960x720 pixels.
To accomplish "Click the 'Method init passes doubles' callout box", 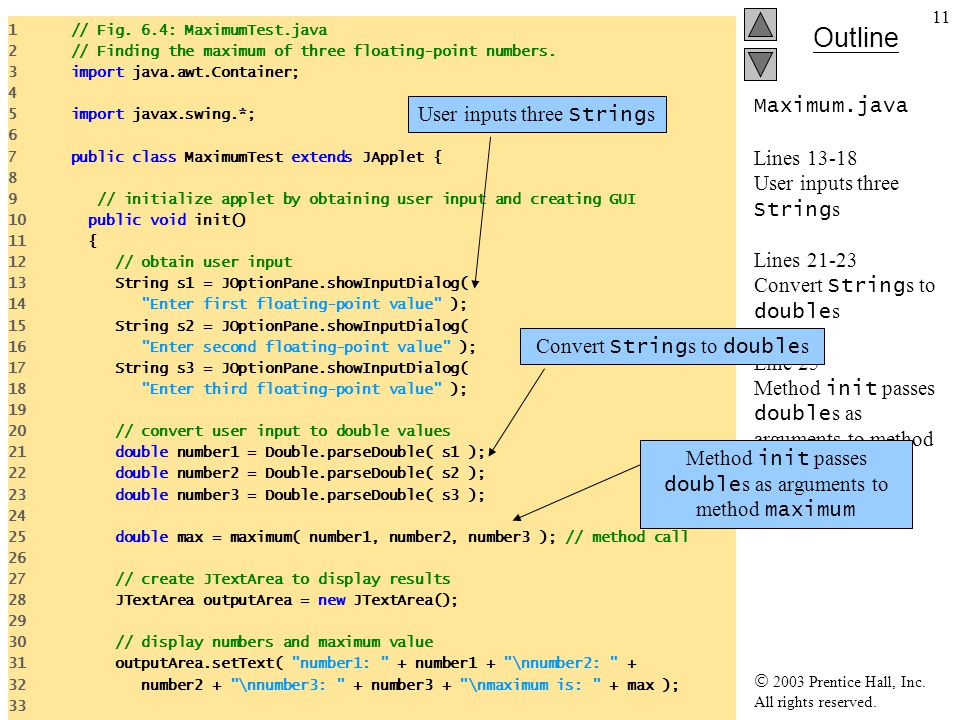I will (x=776, y=484).
